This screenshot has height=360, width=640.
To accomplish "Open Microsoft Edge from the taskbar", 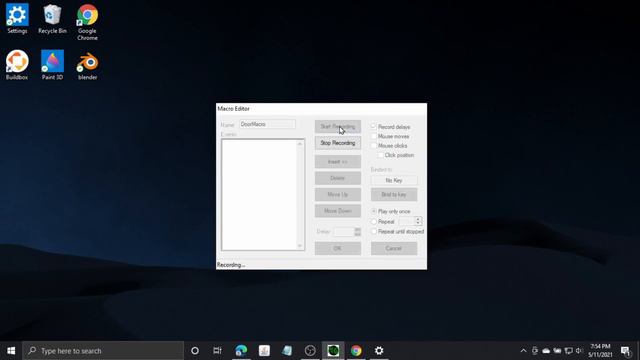I will (241, 351).
